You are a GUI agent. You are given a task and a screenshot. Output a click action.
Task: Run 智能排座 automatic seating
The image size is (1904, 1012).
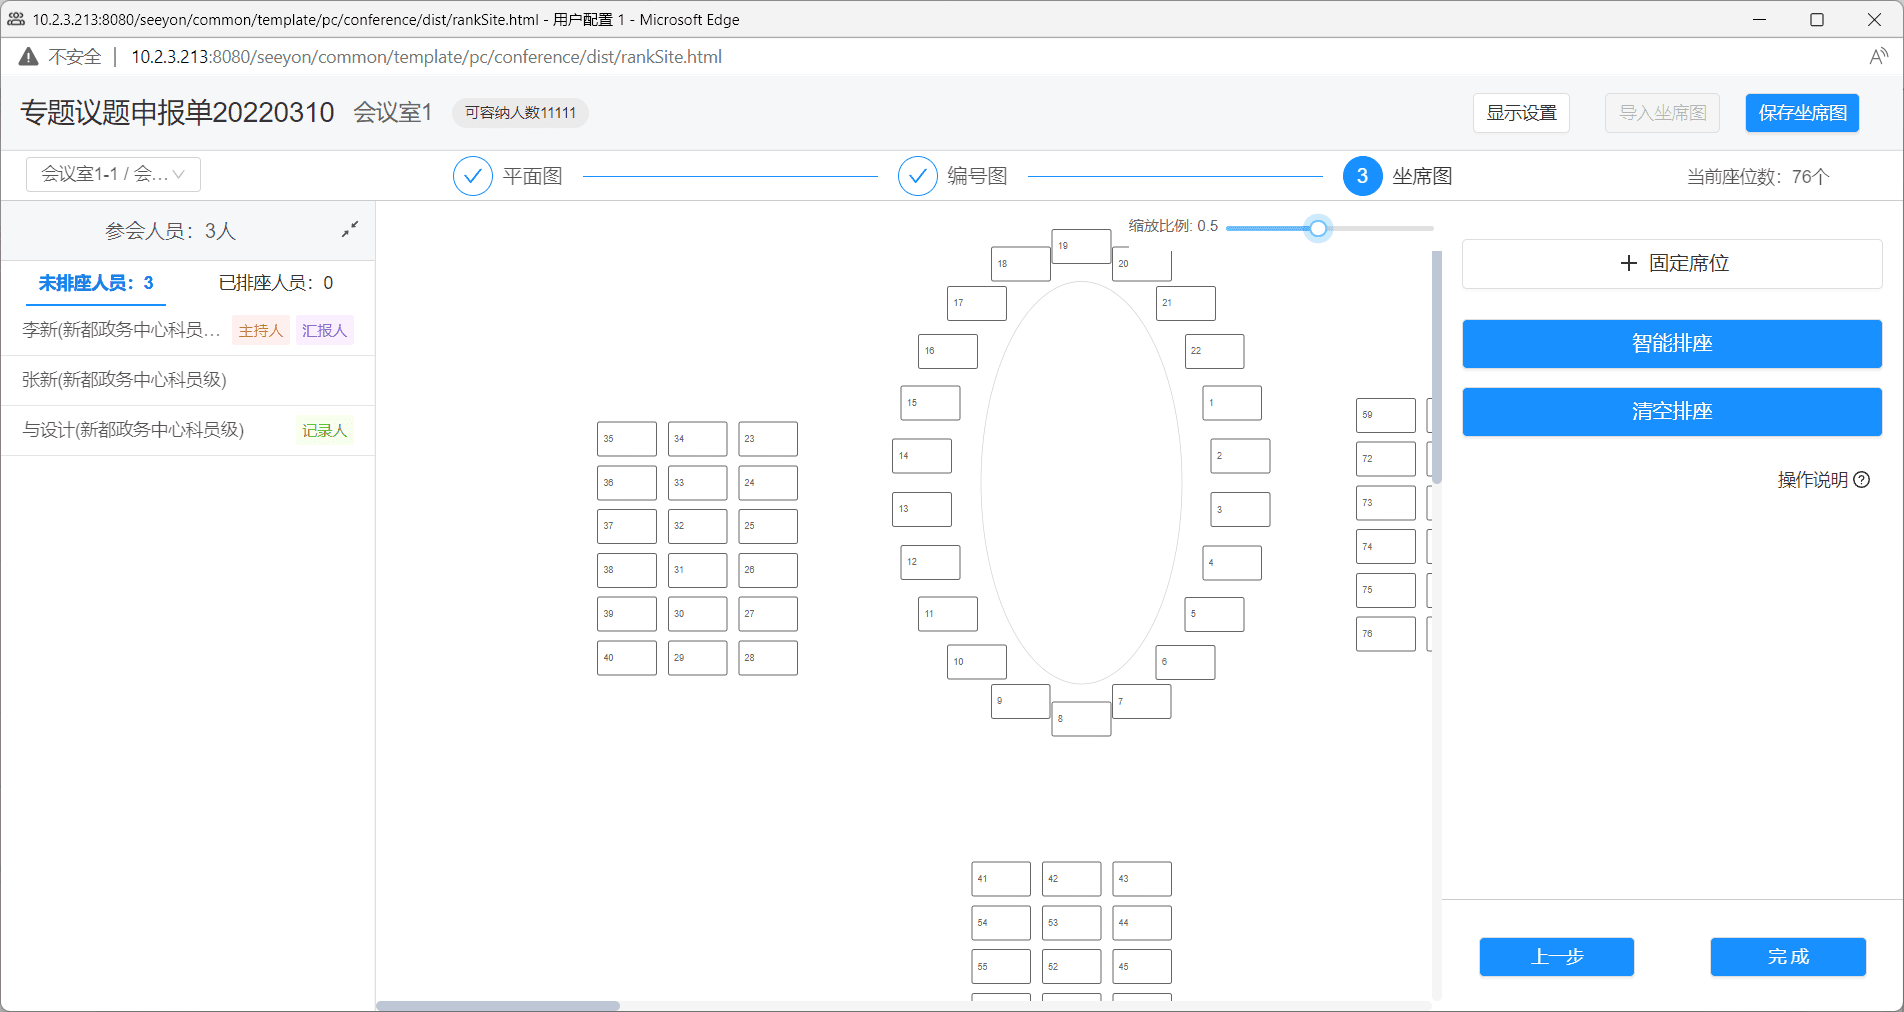tap(1672, 343)
